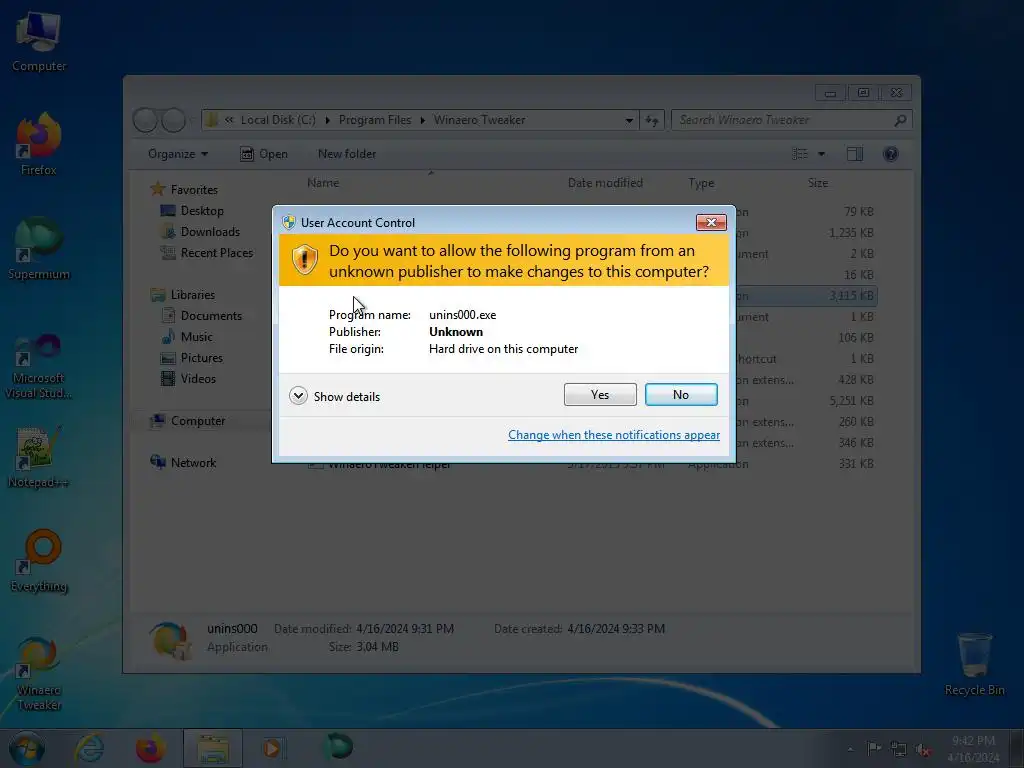Screen dimensions: 1024x768
Task: Launch Supermium from taskbar
Action: coord(339,746)
